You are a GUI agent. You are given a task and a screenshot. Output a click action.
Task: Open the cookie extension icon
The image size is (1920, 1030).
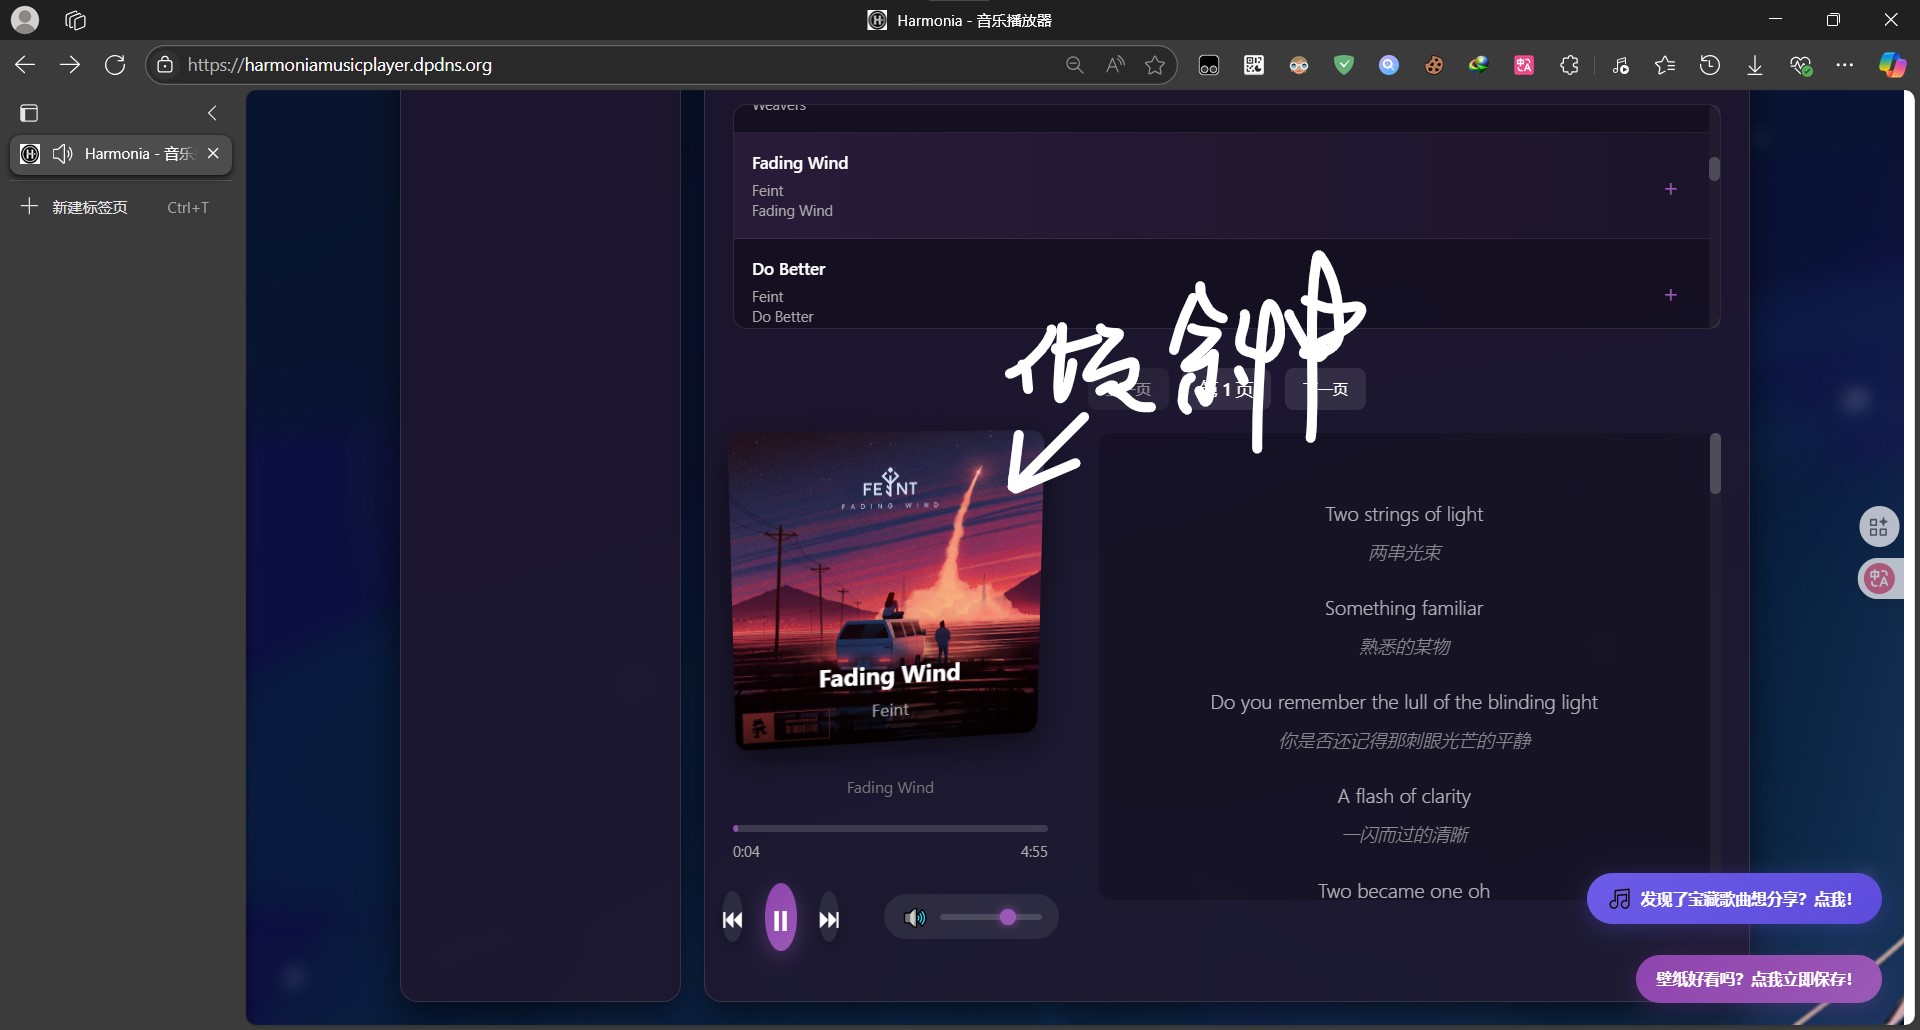point(1434,65)
